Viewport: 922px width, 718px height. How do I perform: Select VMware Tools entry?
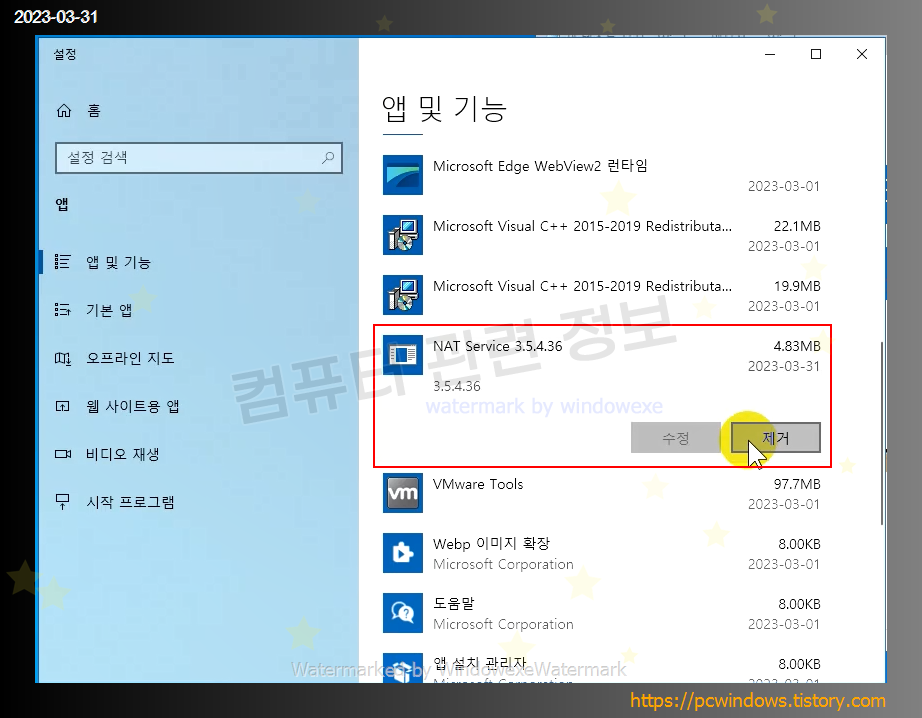[x=602, y=494]
